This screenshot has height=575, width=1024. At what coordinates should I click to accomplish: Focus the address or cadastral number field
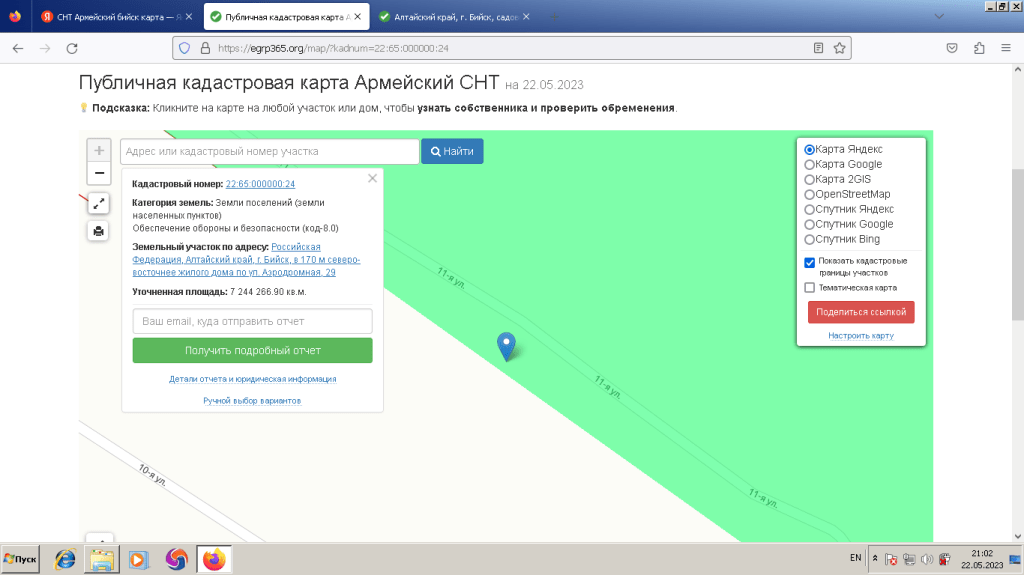point(269,151)
